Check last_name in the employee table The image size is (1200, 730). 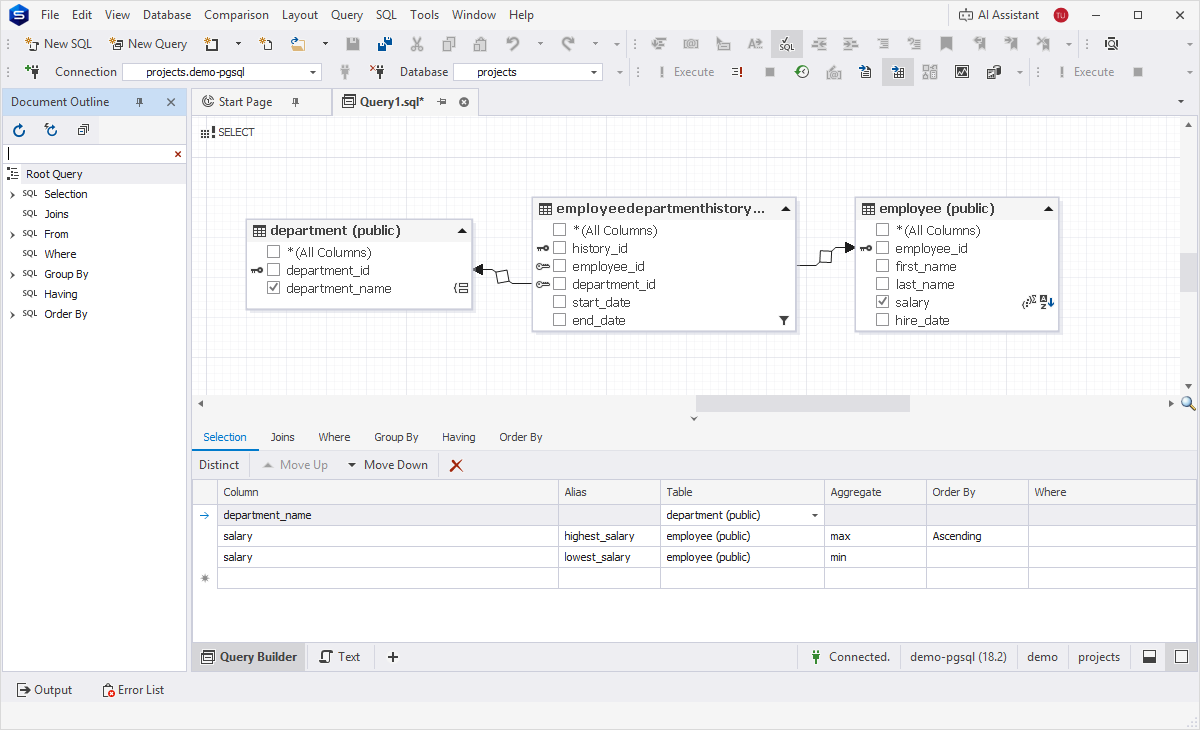click(883, 284)
